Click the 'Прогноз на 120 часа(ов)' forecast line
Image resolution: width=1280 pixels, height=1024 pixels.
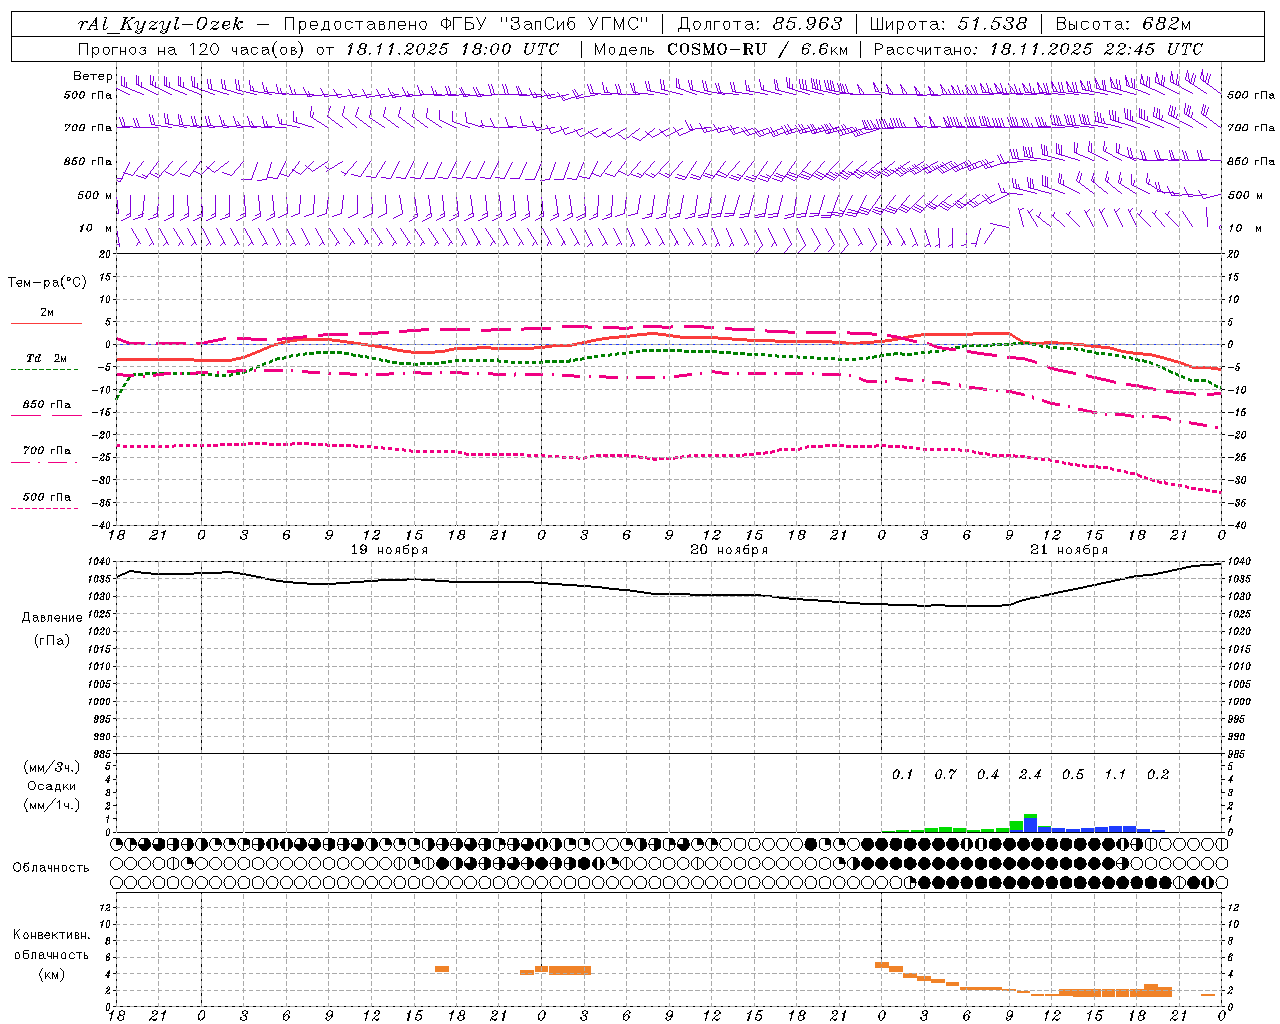coord(191,49)
